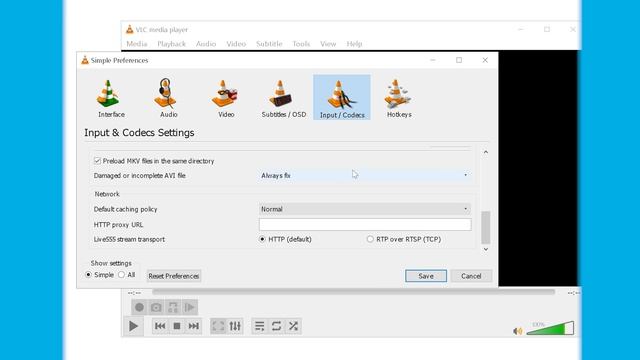Open the Video menu in menu bar

pos(236,44)
